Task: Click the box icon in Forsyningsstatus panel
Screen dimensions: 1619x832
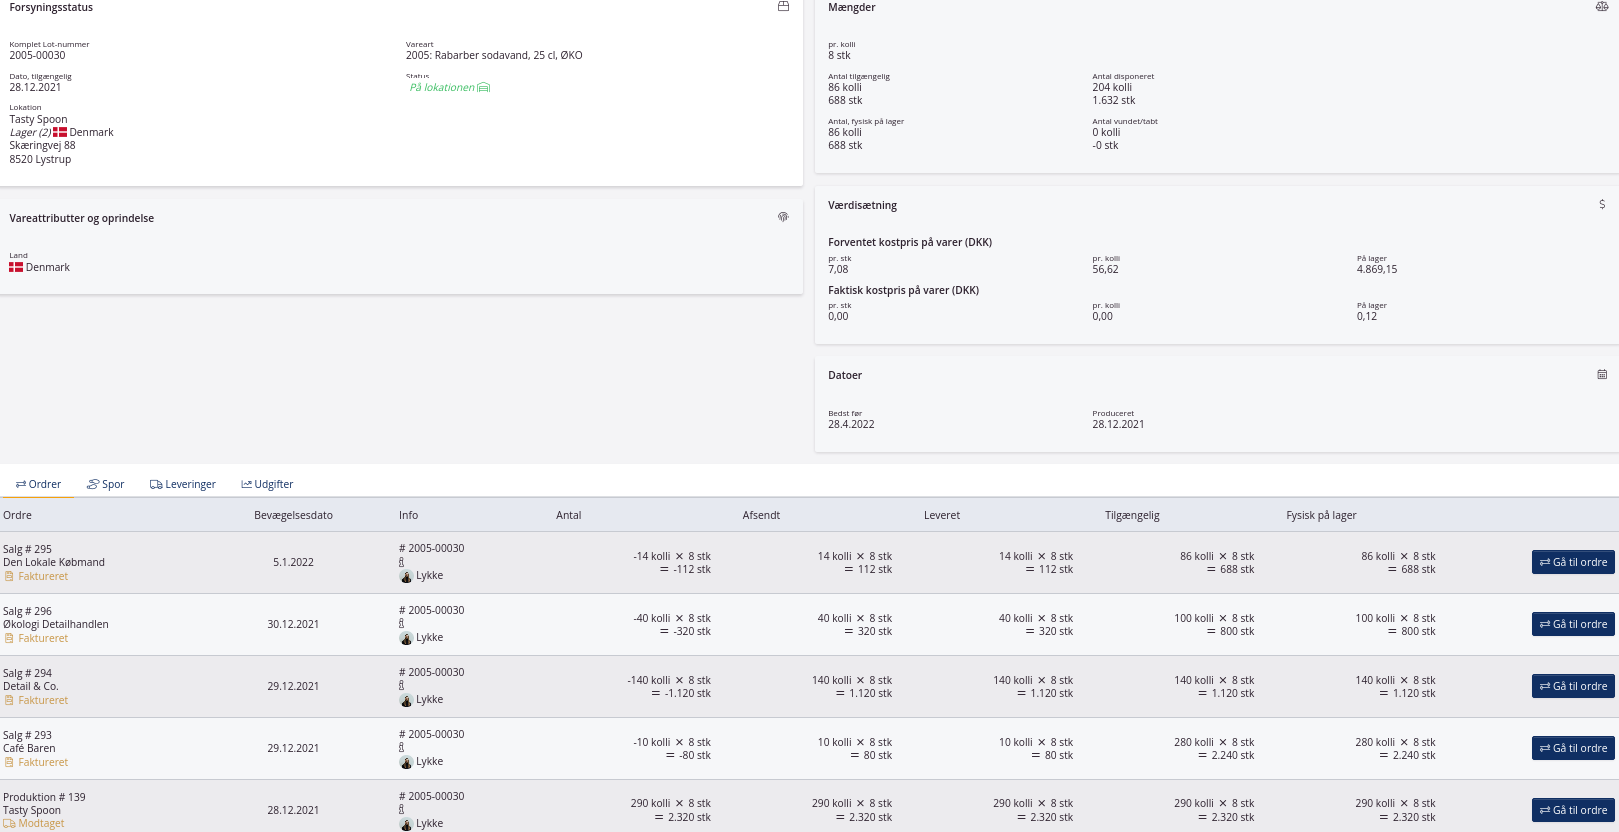Action: pos(783,7)
